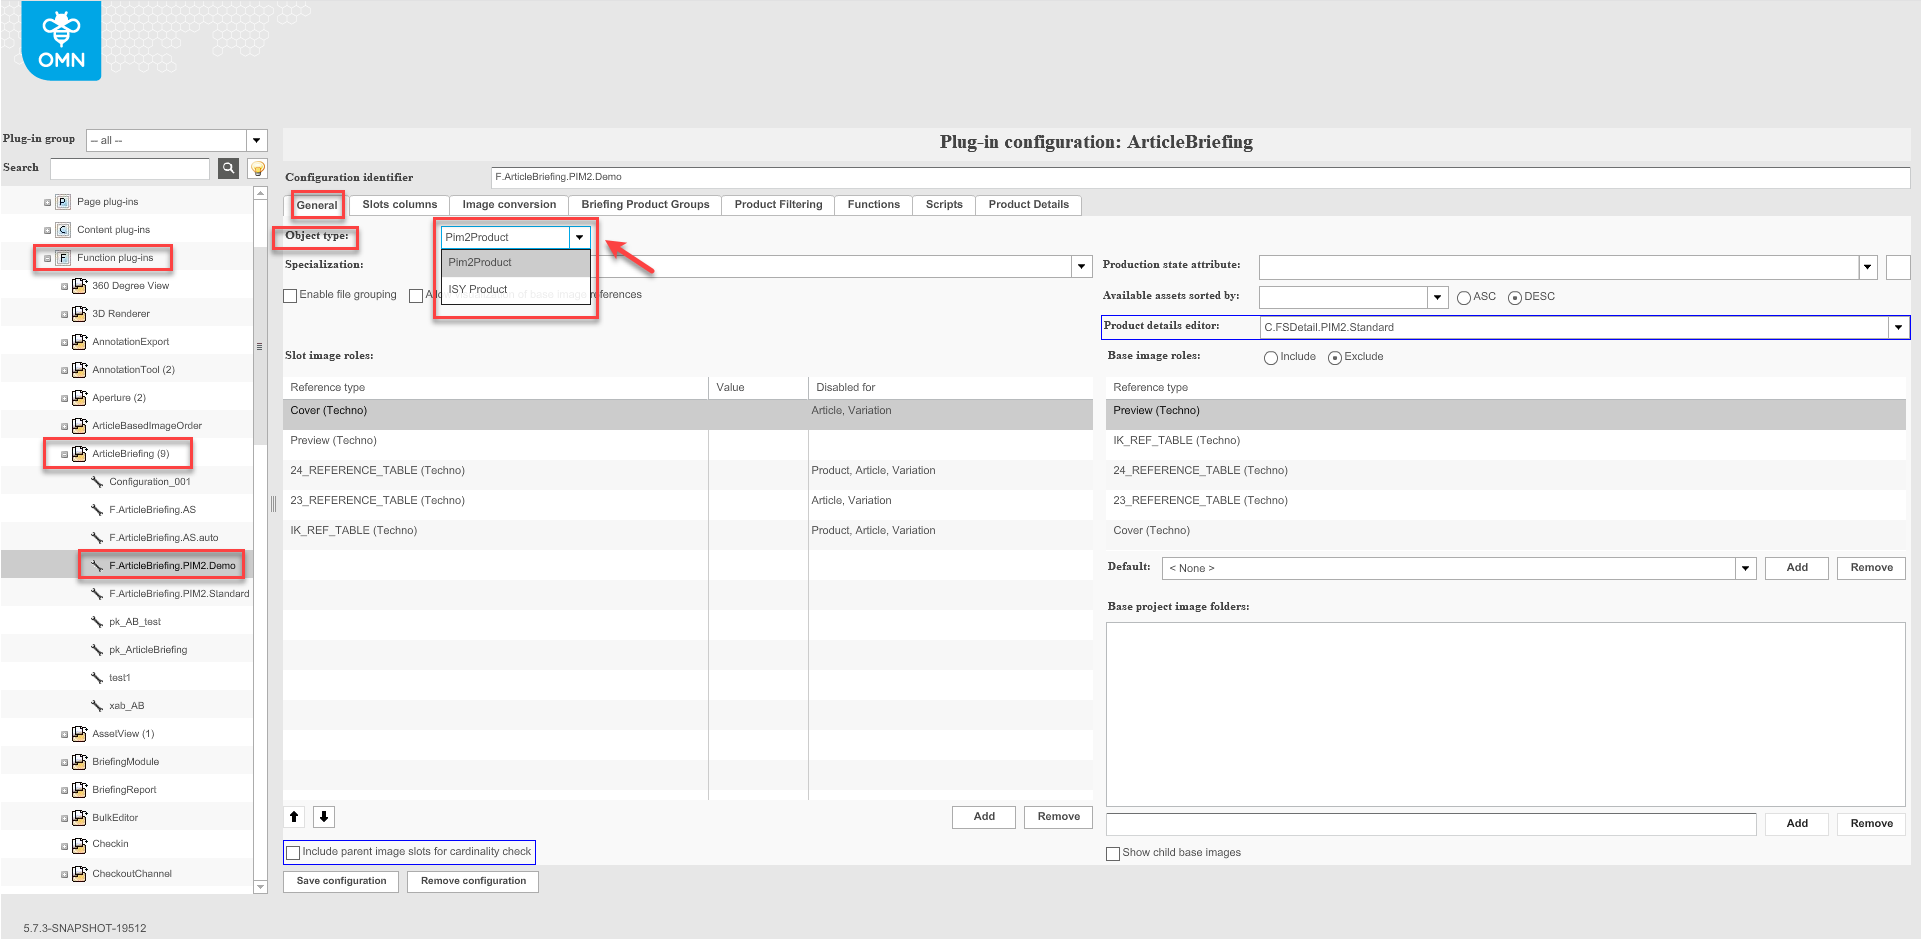1921x939 pixels.
Task: Check Include parent image slots option
Action: coord(294,853)
